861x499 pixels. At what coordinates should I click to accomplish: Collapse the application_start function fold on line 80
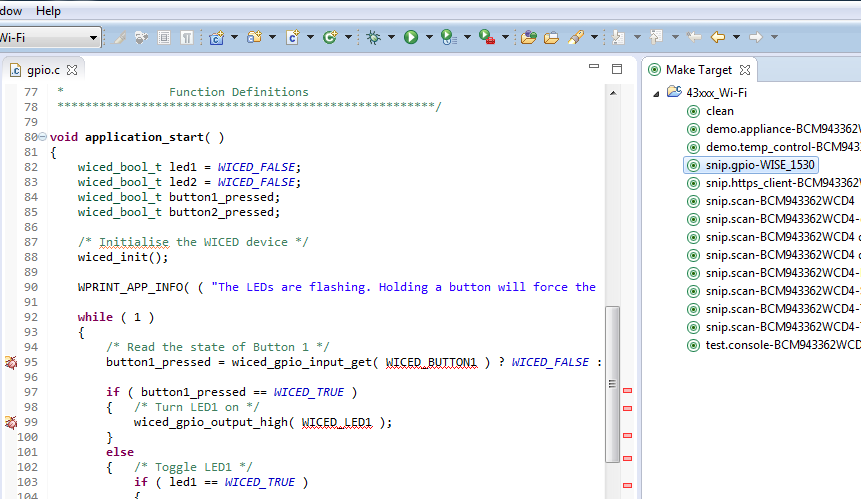tap(42, 137)
